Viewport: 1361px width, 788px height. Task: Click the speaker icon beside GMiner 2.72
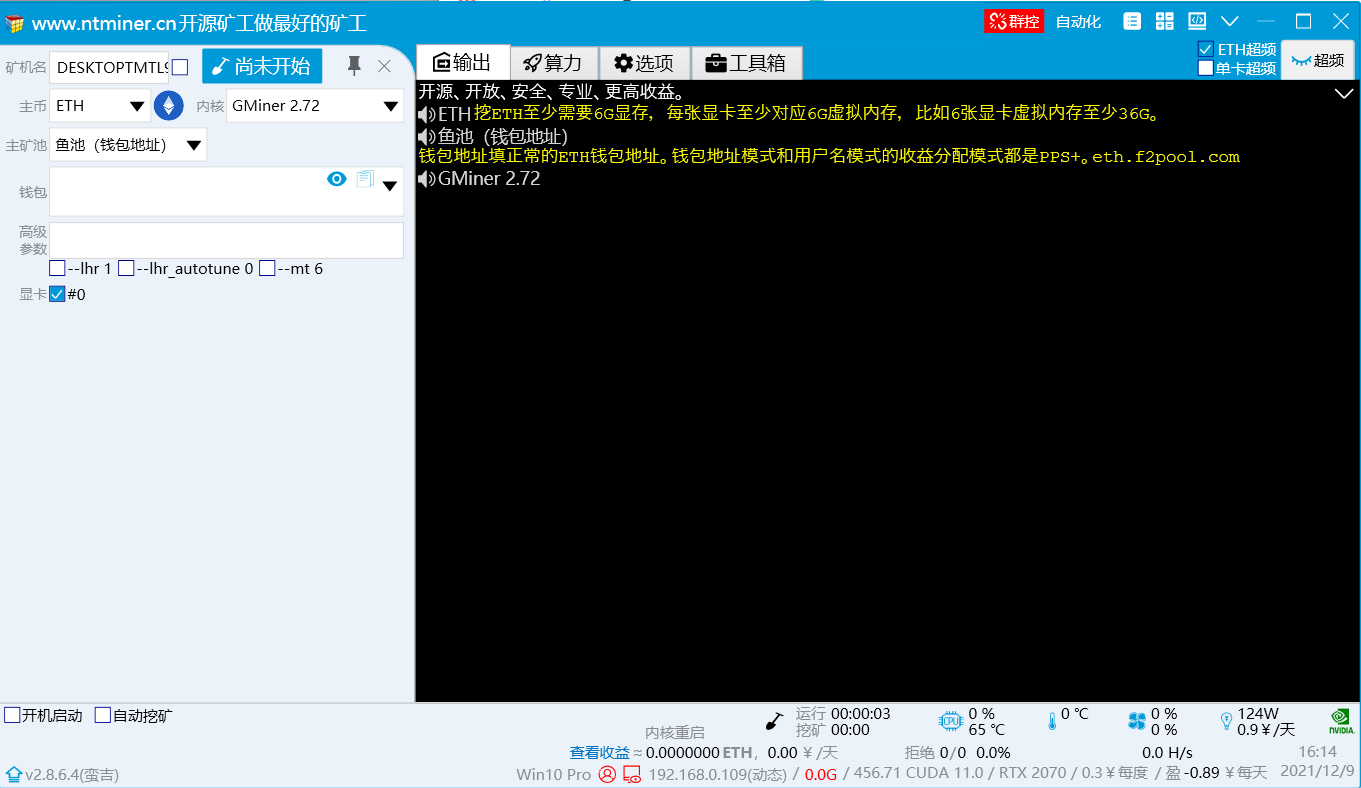(x=427, y=179)
